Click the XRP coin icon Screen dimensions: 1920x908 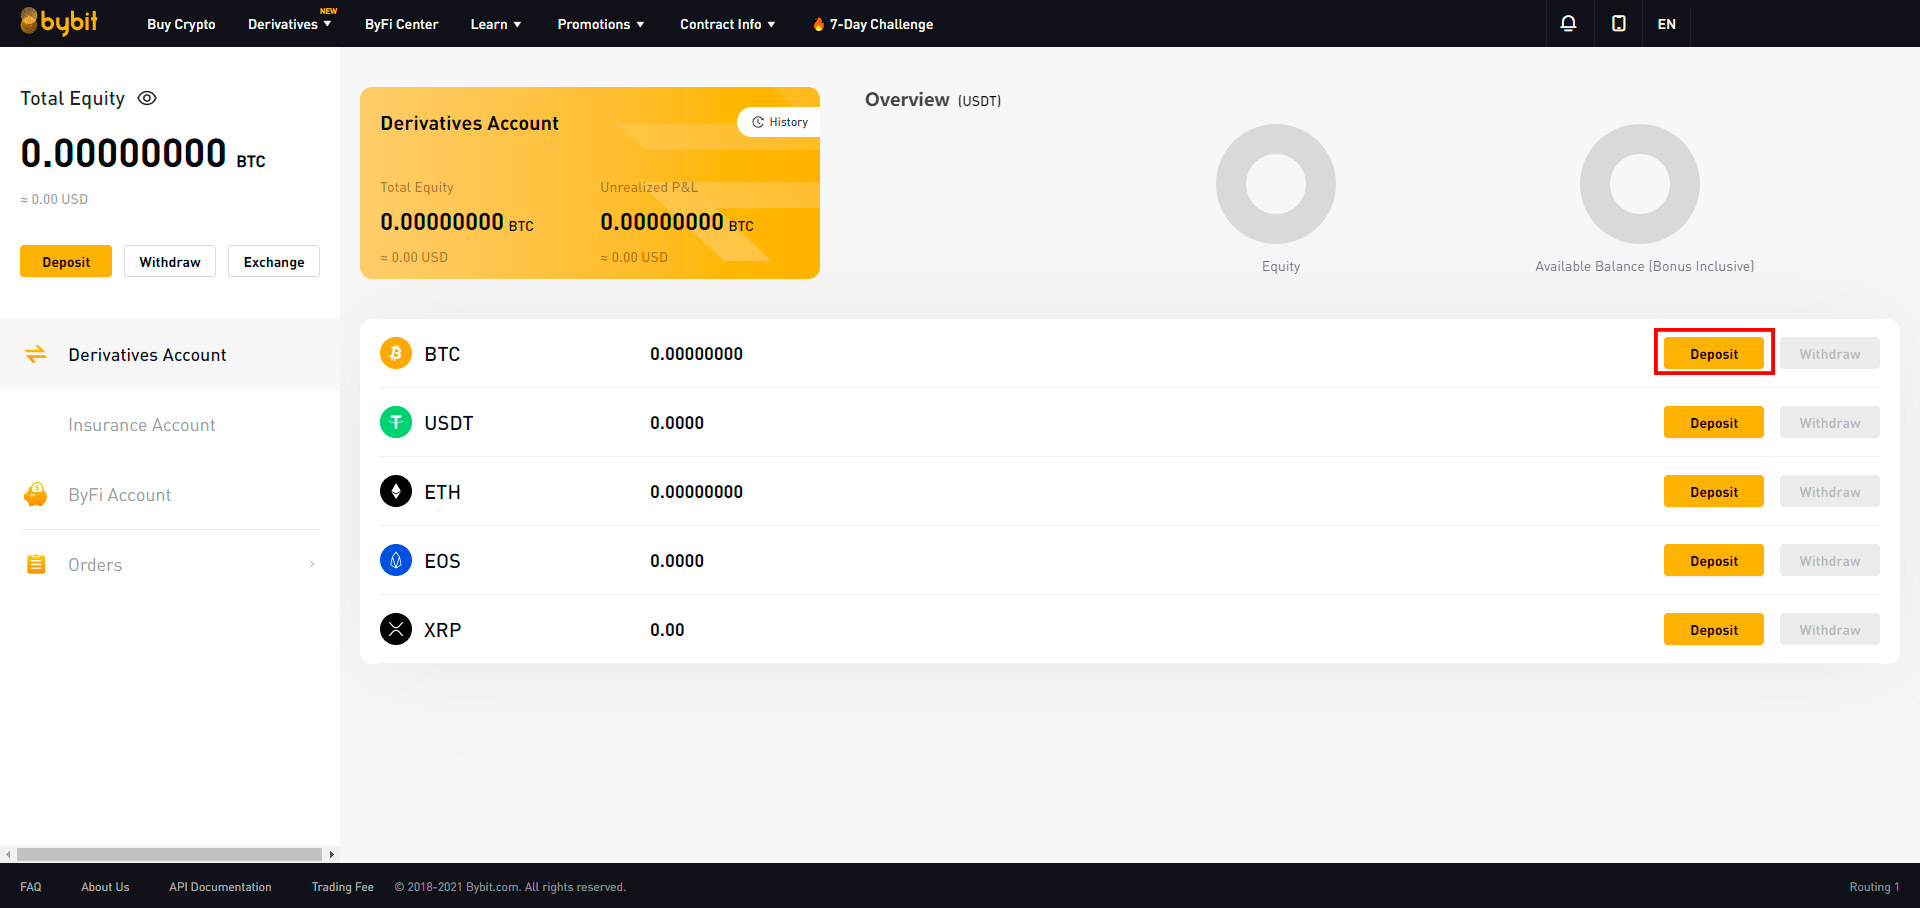coord(396,629)
